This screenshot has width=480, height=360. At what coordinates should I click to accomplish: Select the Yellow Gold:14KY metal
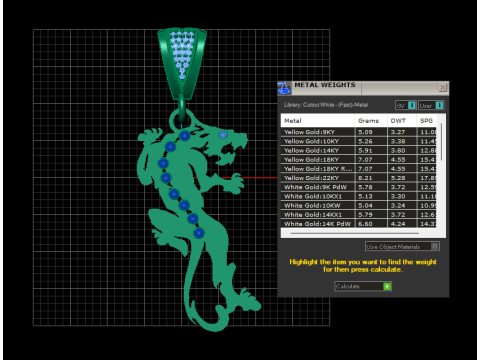pos(358,150)
